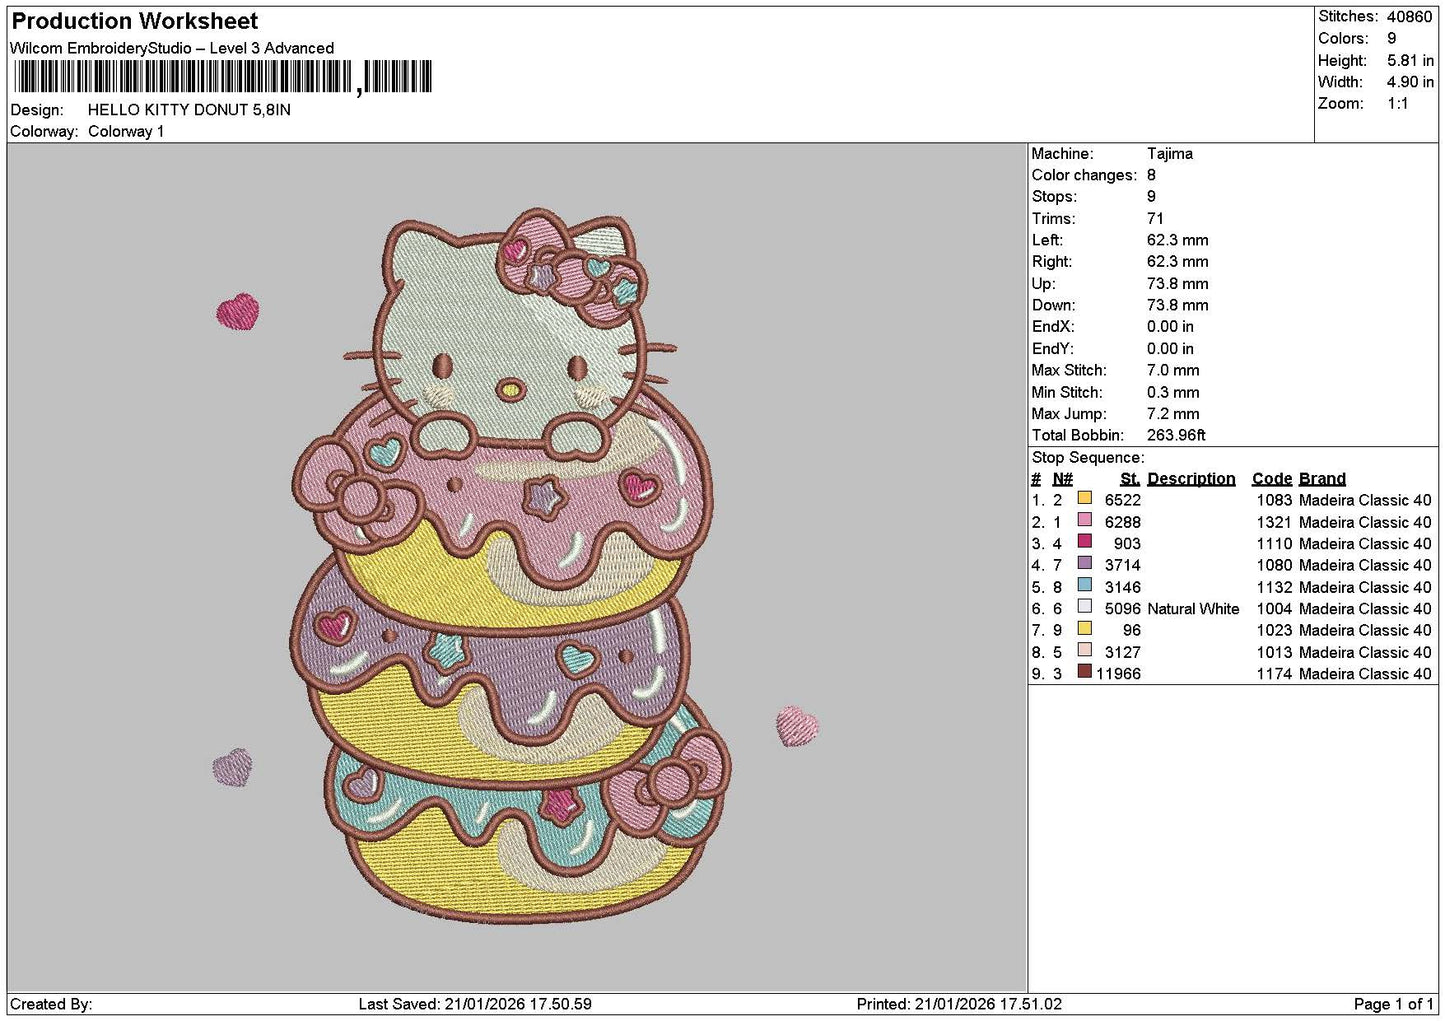
Task: Click the Zoom value '1:1'
Action: [x=1397, y=104]
